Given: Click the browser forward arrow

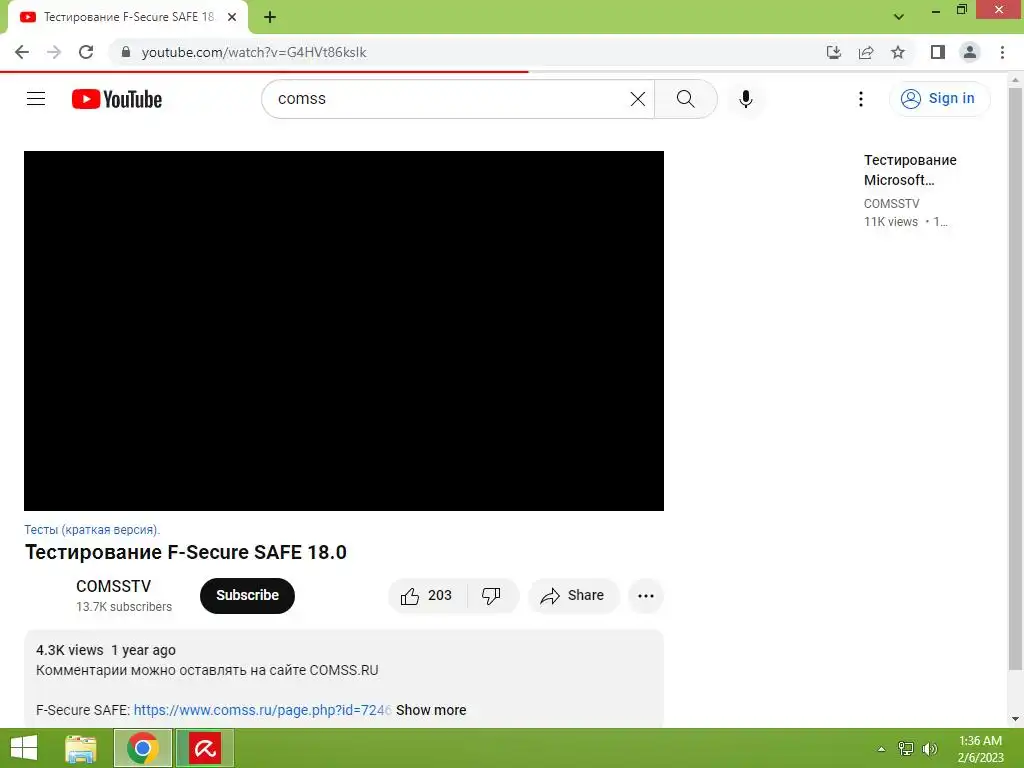Looking at the screenshot, I should click(54, 52).
